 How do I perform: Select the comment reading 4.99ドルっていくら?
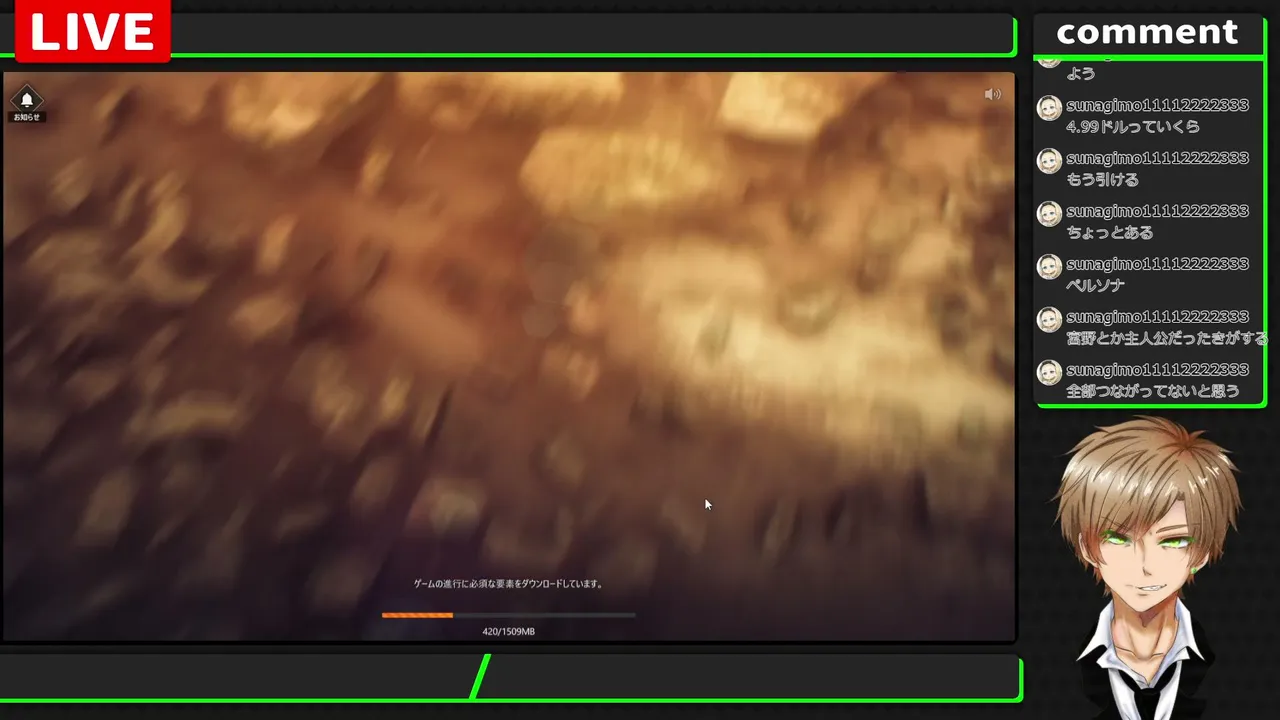[x=1133, y=127]
